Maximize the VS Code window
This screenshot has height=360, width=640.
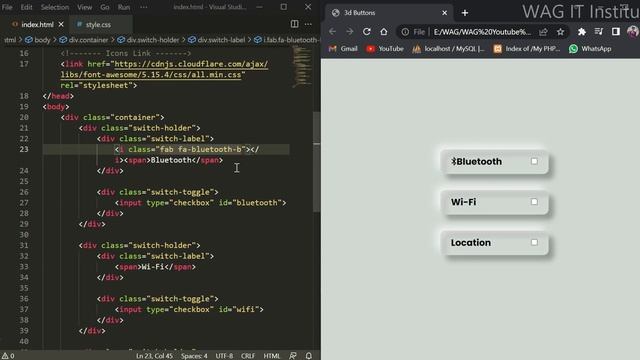284,7
